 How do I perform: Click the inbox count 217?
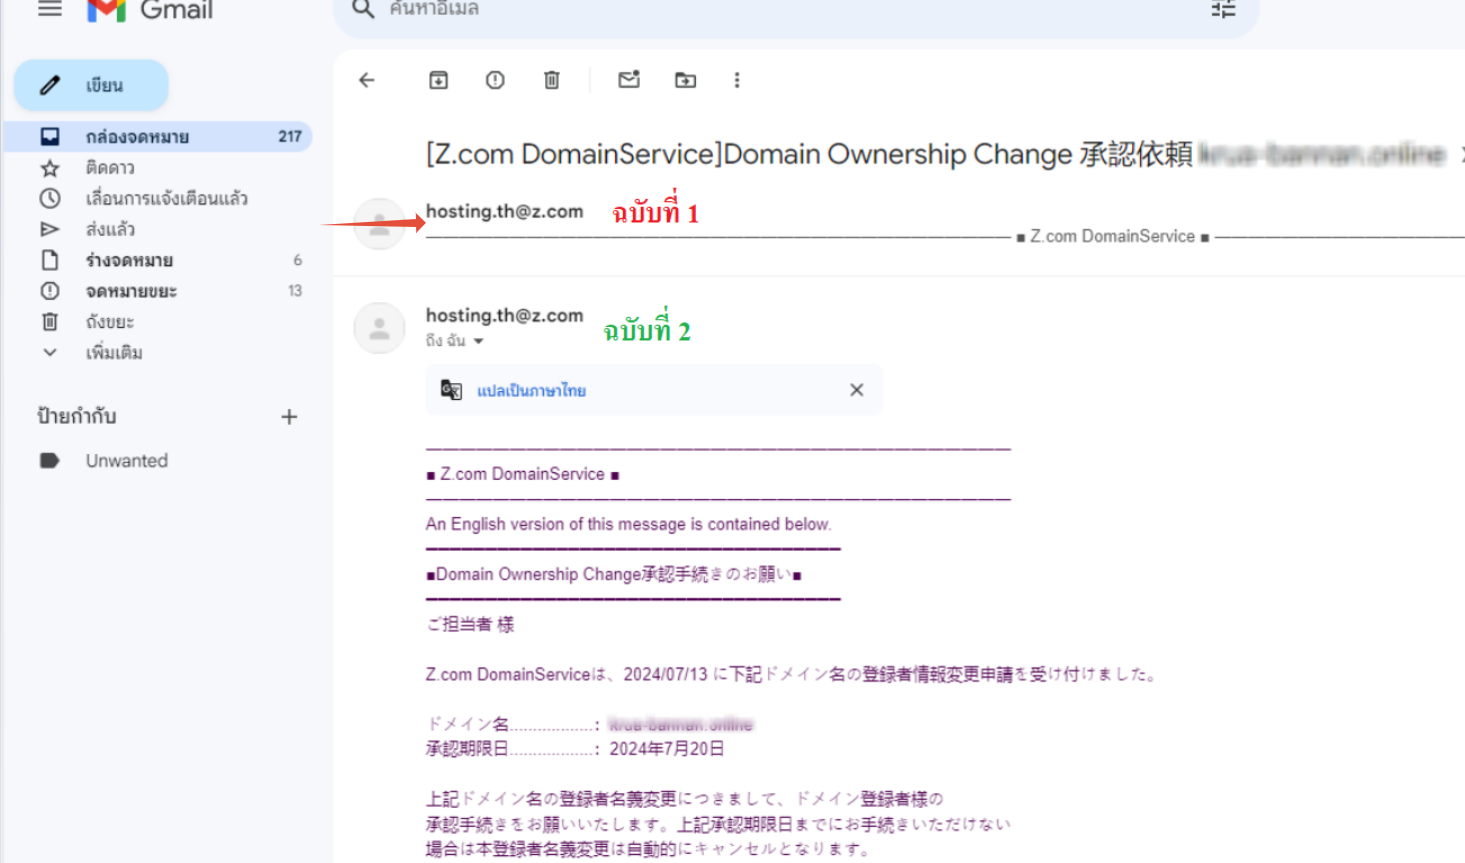pos(290,136)
